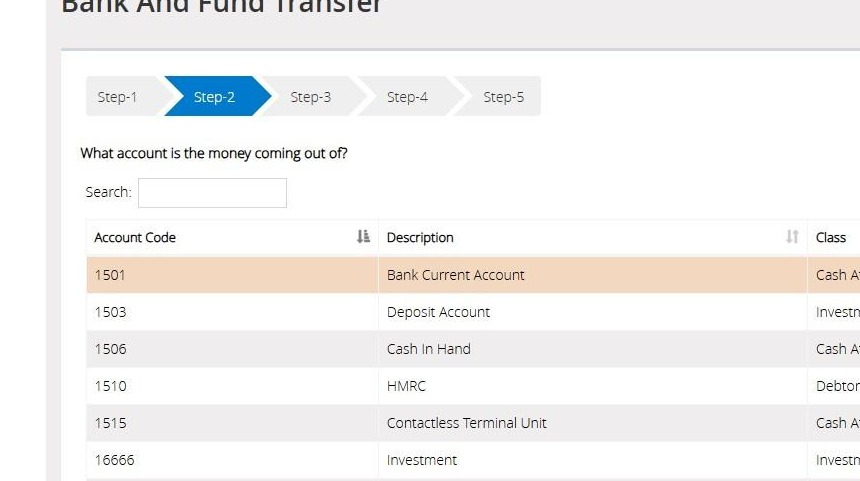The height and width of the screenshot is (481, 860).
Task: Jump to Step-4 tab
Action: (408, 97)
